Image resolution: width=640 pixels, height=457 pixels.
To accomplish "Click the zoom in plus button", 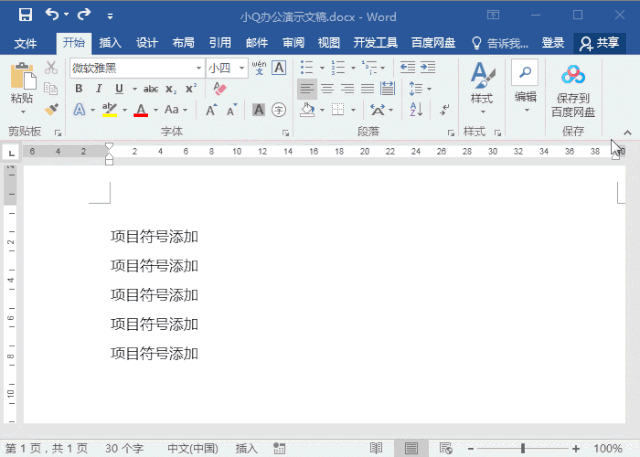I will click(576, 448).
